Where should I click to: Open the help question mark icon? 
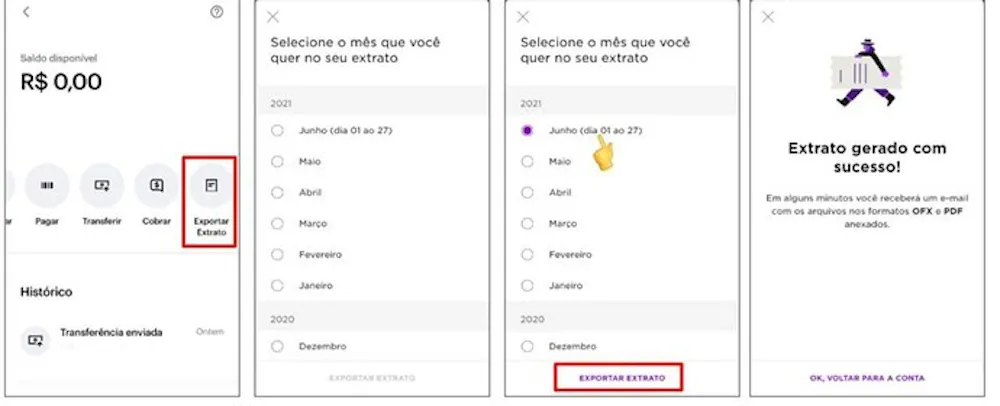[217, 13]
